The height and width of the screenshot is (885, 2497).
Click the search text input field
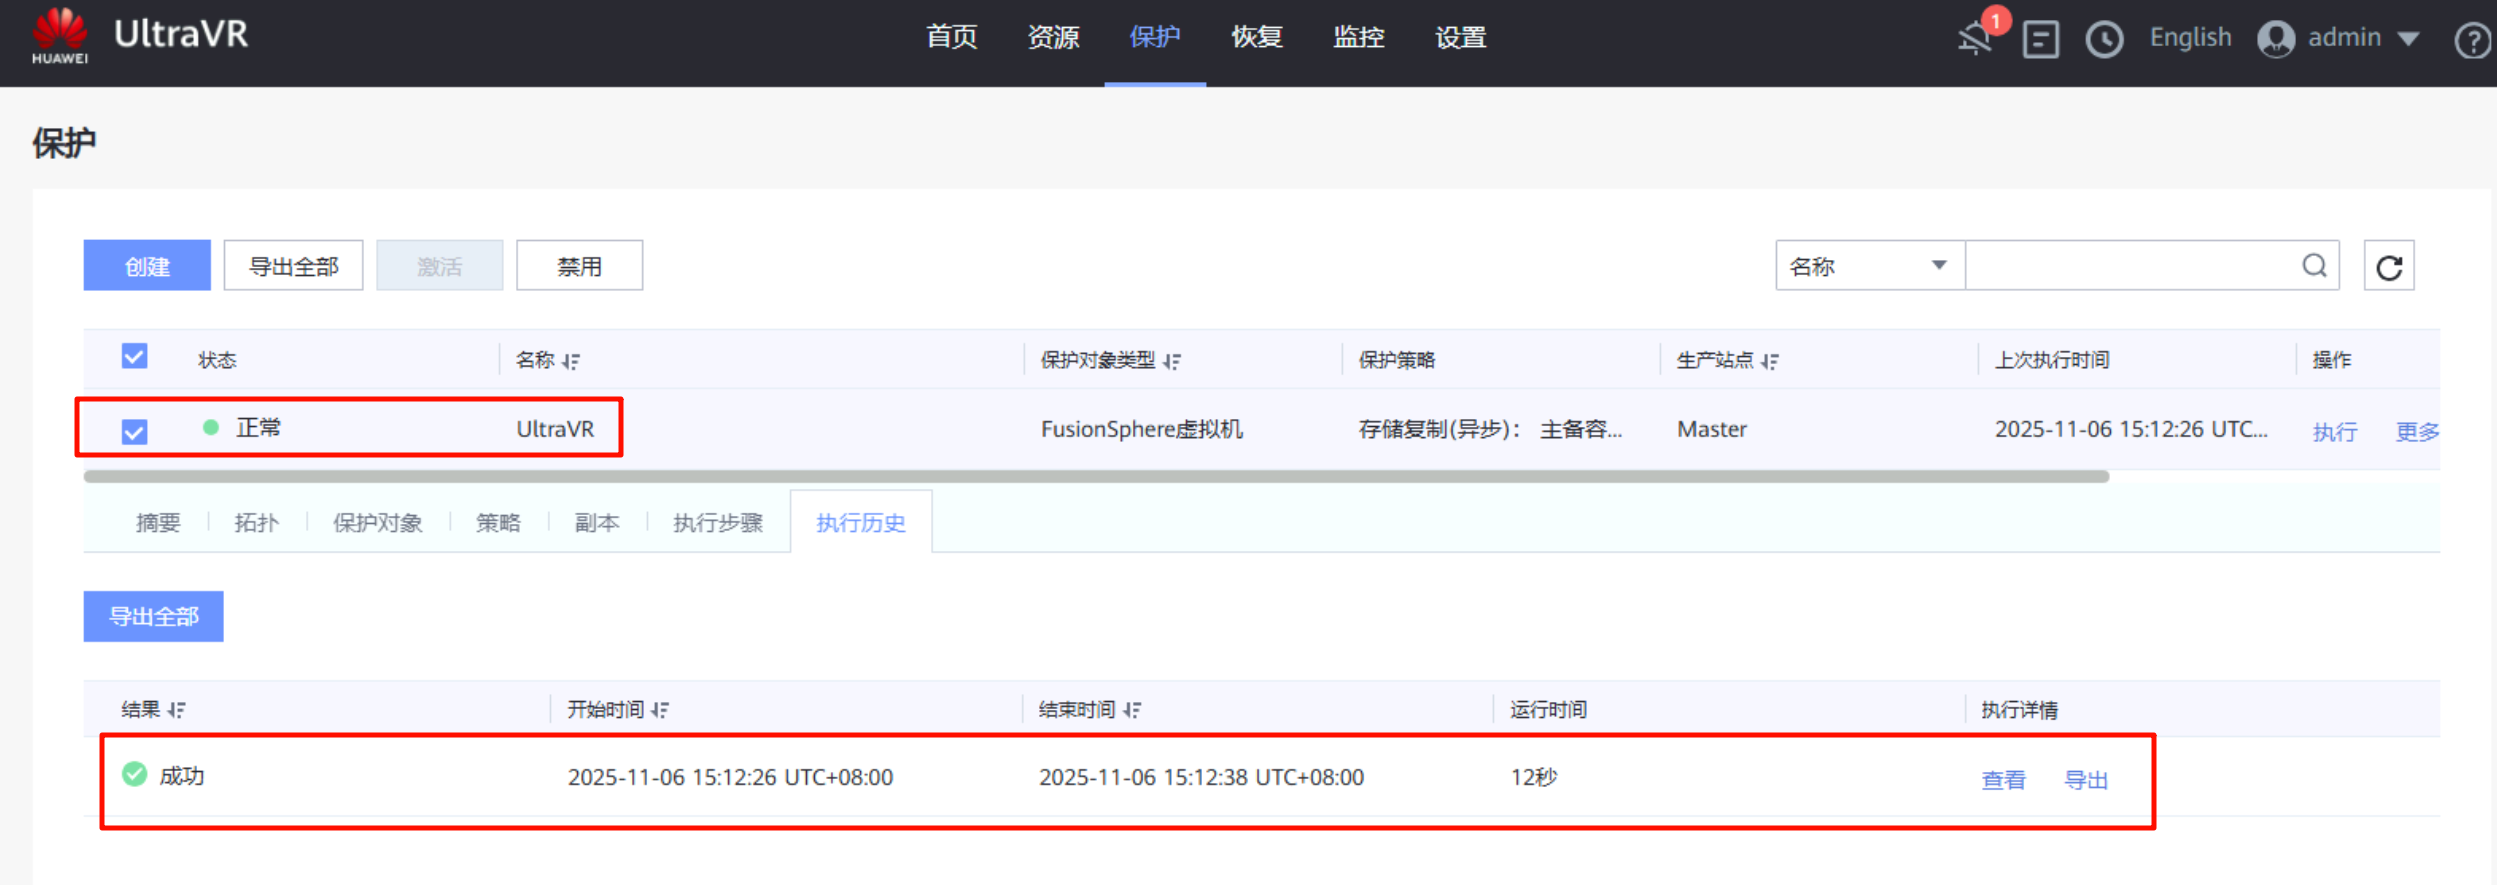pyautogui.click(x=2130, y=266)
